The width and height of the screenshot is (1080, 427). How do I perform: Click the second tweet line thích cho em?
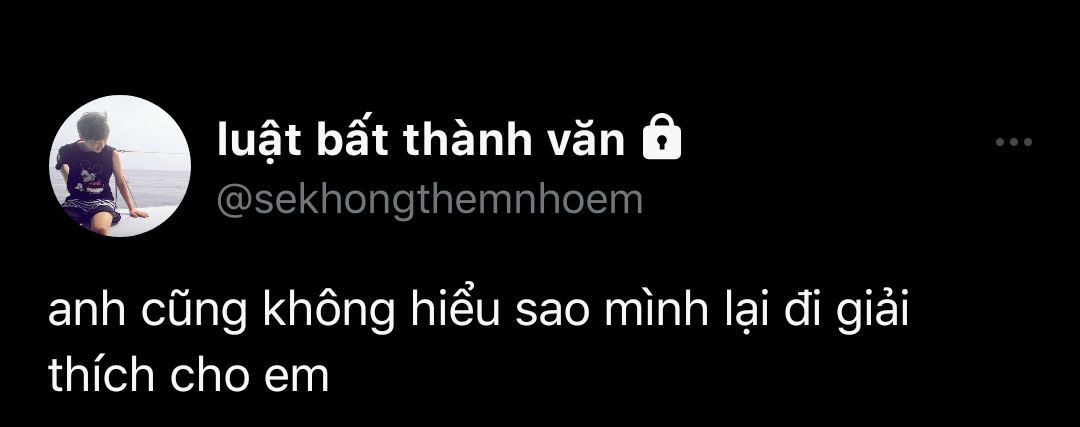(x=189, y=375)
